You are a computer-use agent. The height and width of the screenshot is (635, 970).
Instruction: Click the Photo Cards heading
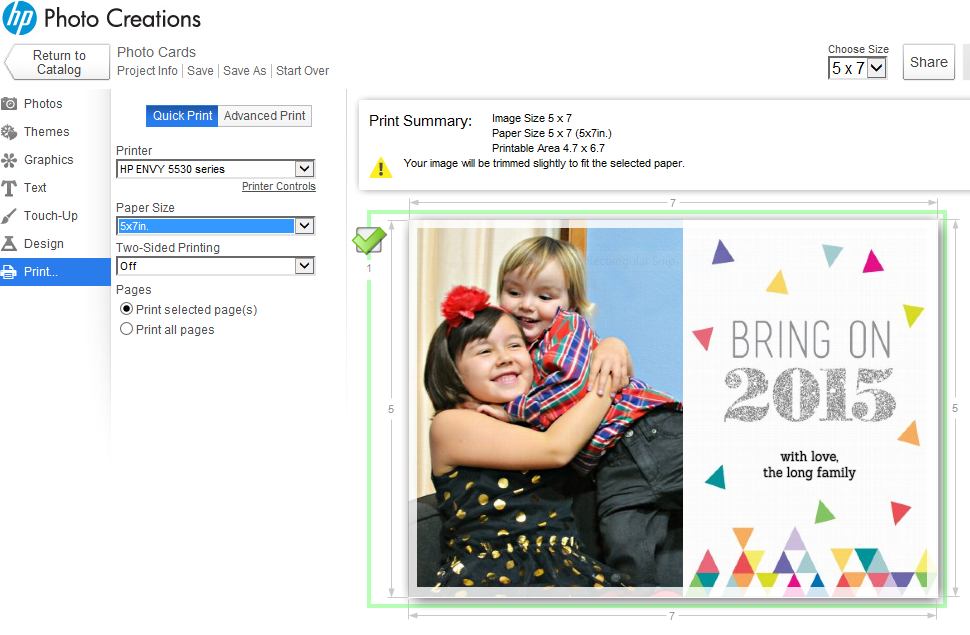click(157, 52)
